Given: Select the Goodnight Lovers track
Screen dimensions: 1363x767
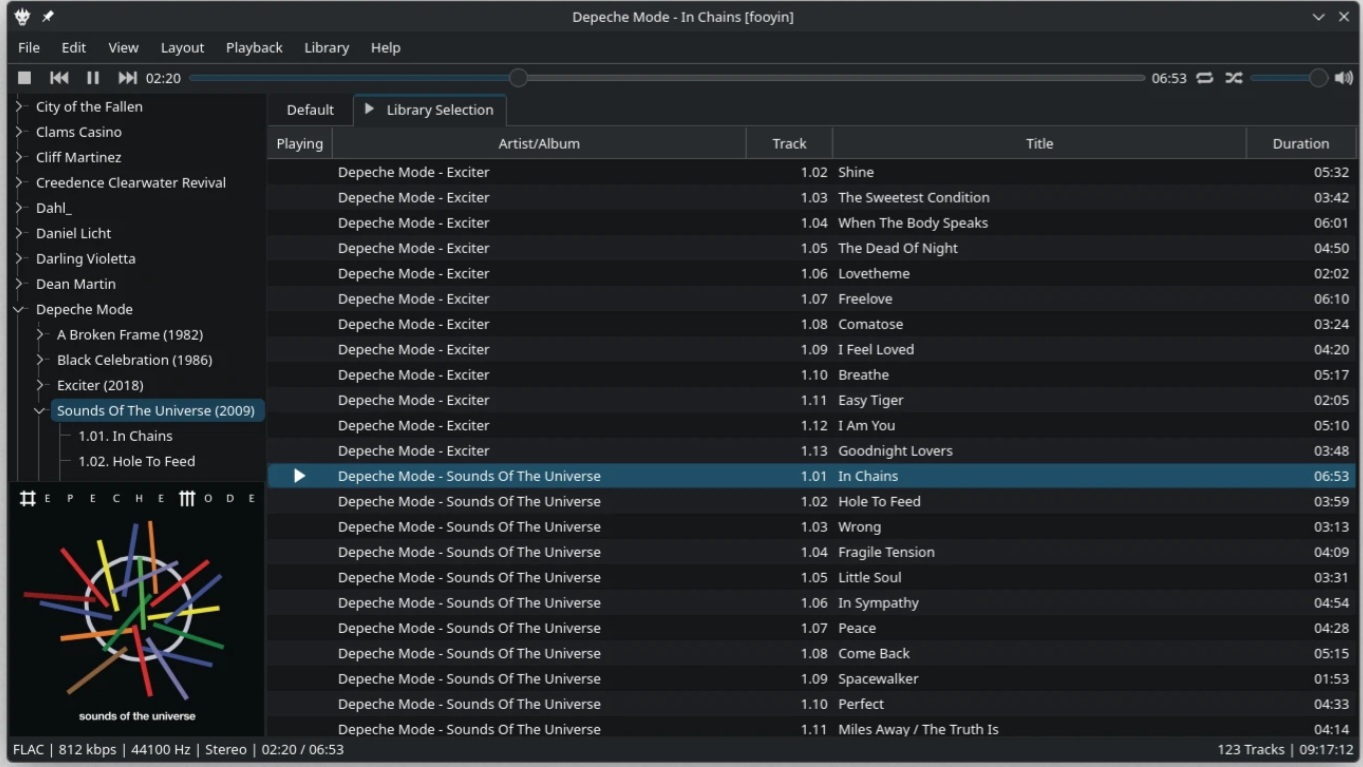Looking at the screenshot, I should (811, 451).
